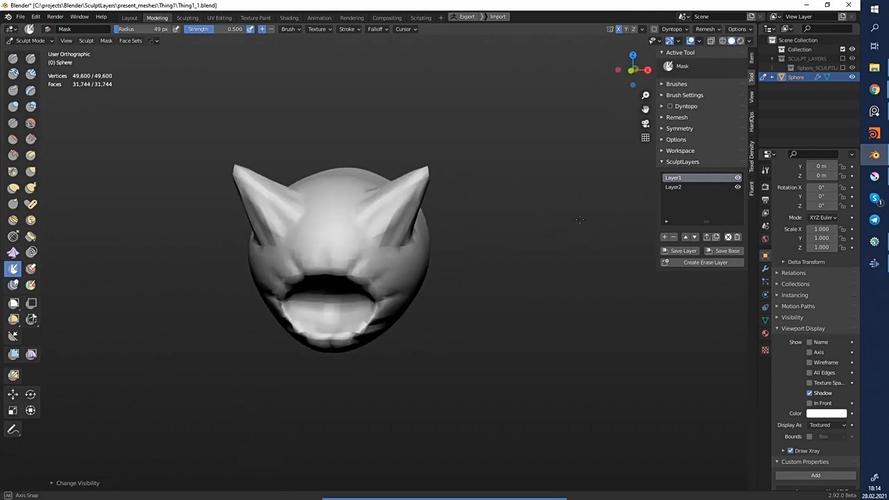889x500 pixels.
Task: Collapse the SculptLayers panel
Action: click(x=682, y=162)
